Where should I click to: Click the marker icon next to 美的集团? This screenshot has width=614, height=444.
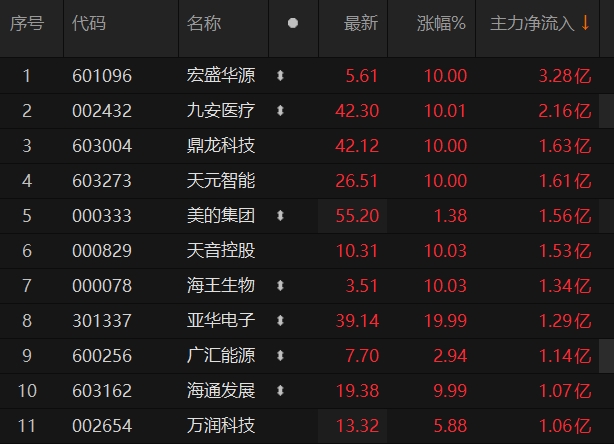(280, 215)
